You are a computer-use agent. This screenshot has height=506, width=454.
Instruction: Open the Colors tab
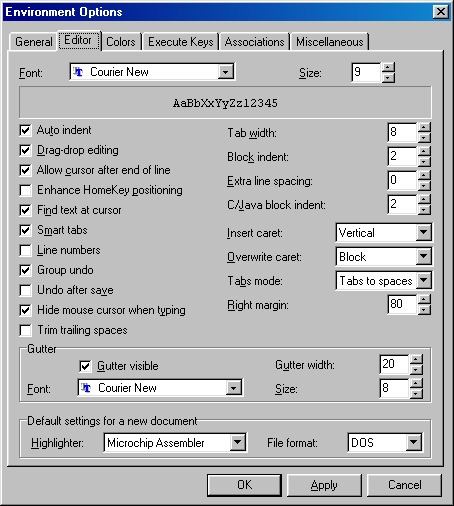[x=121, y=42]
